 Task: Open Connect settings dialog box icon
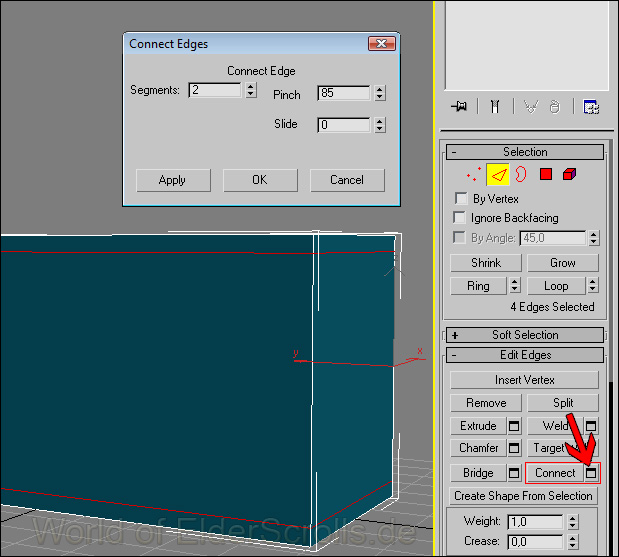592,473
